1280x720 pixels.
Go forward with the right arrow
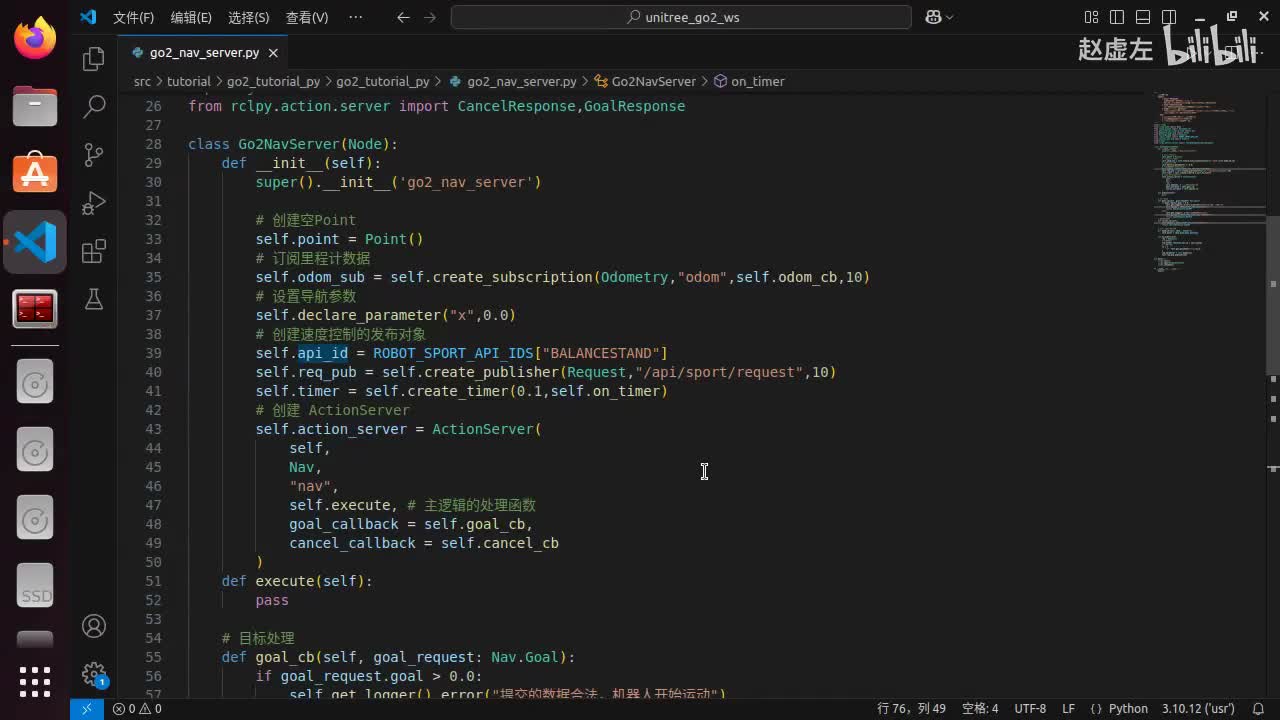(430, 17)
